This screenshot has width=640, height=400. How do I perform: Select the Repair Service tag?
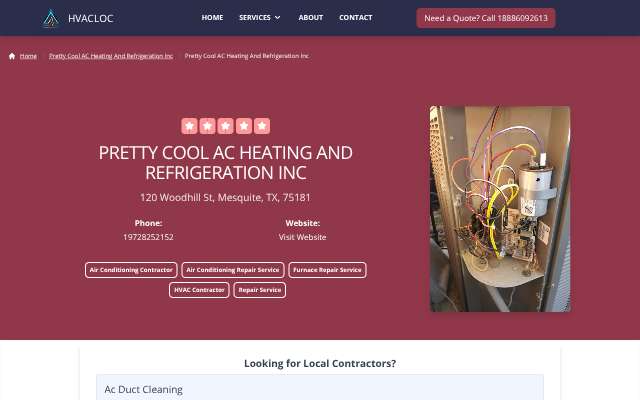coord(260,290)
